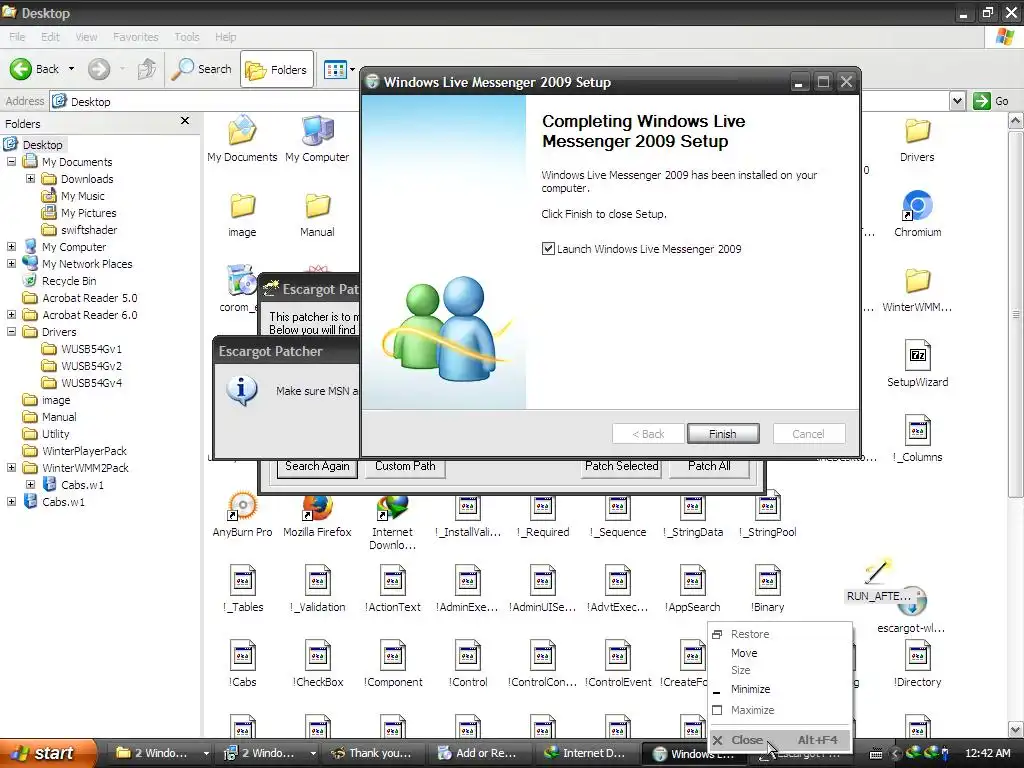Click Finish in Messenger Setup
The height and width of the screenshot is (768, 1024).
[723, 434]
